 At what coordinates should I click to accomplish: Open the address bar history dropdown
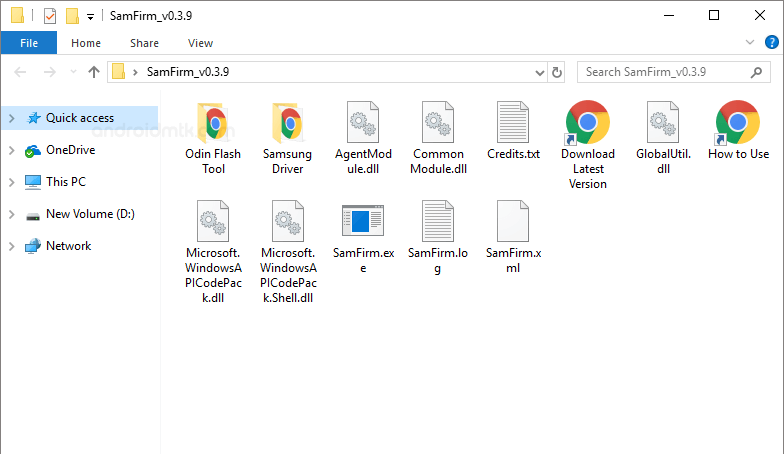coord(539,72)
